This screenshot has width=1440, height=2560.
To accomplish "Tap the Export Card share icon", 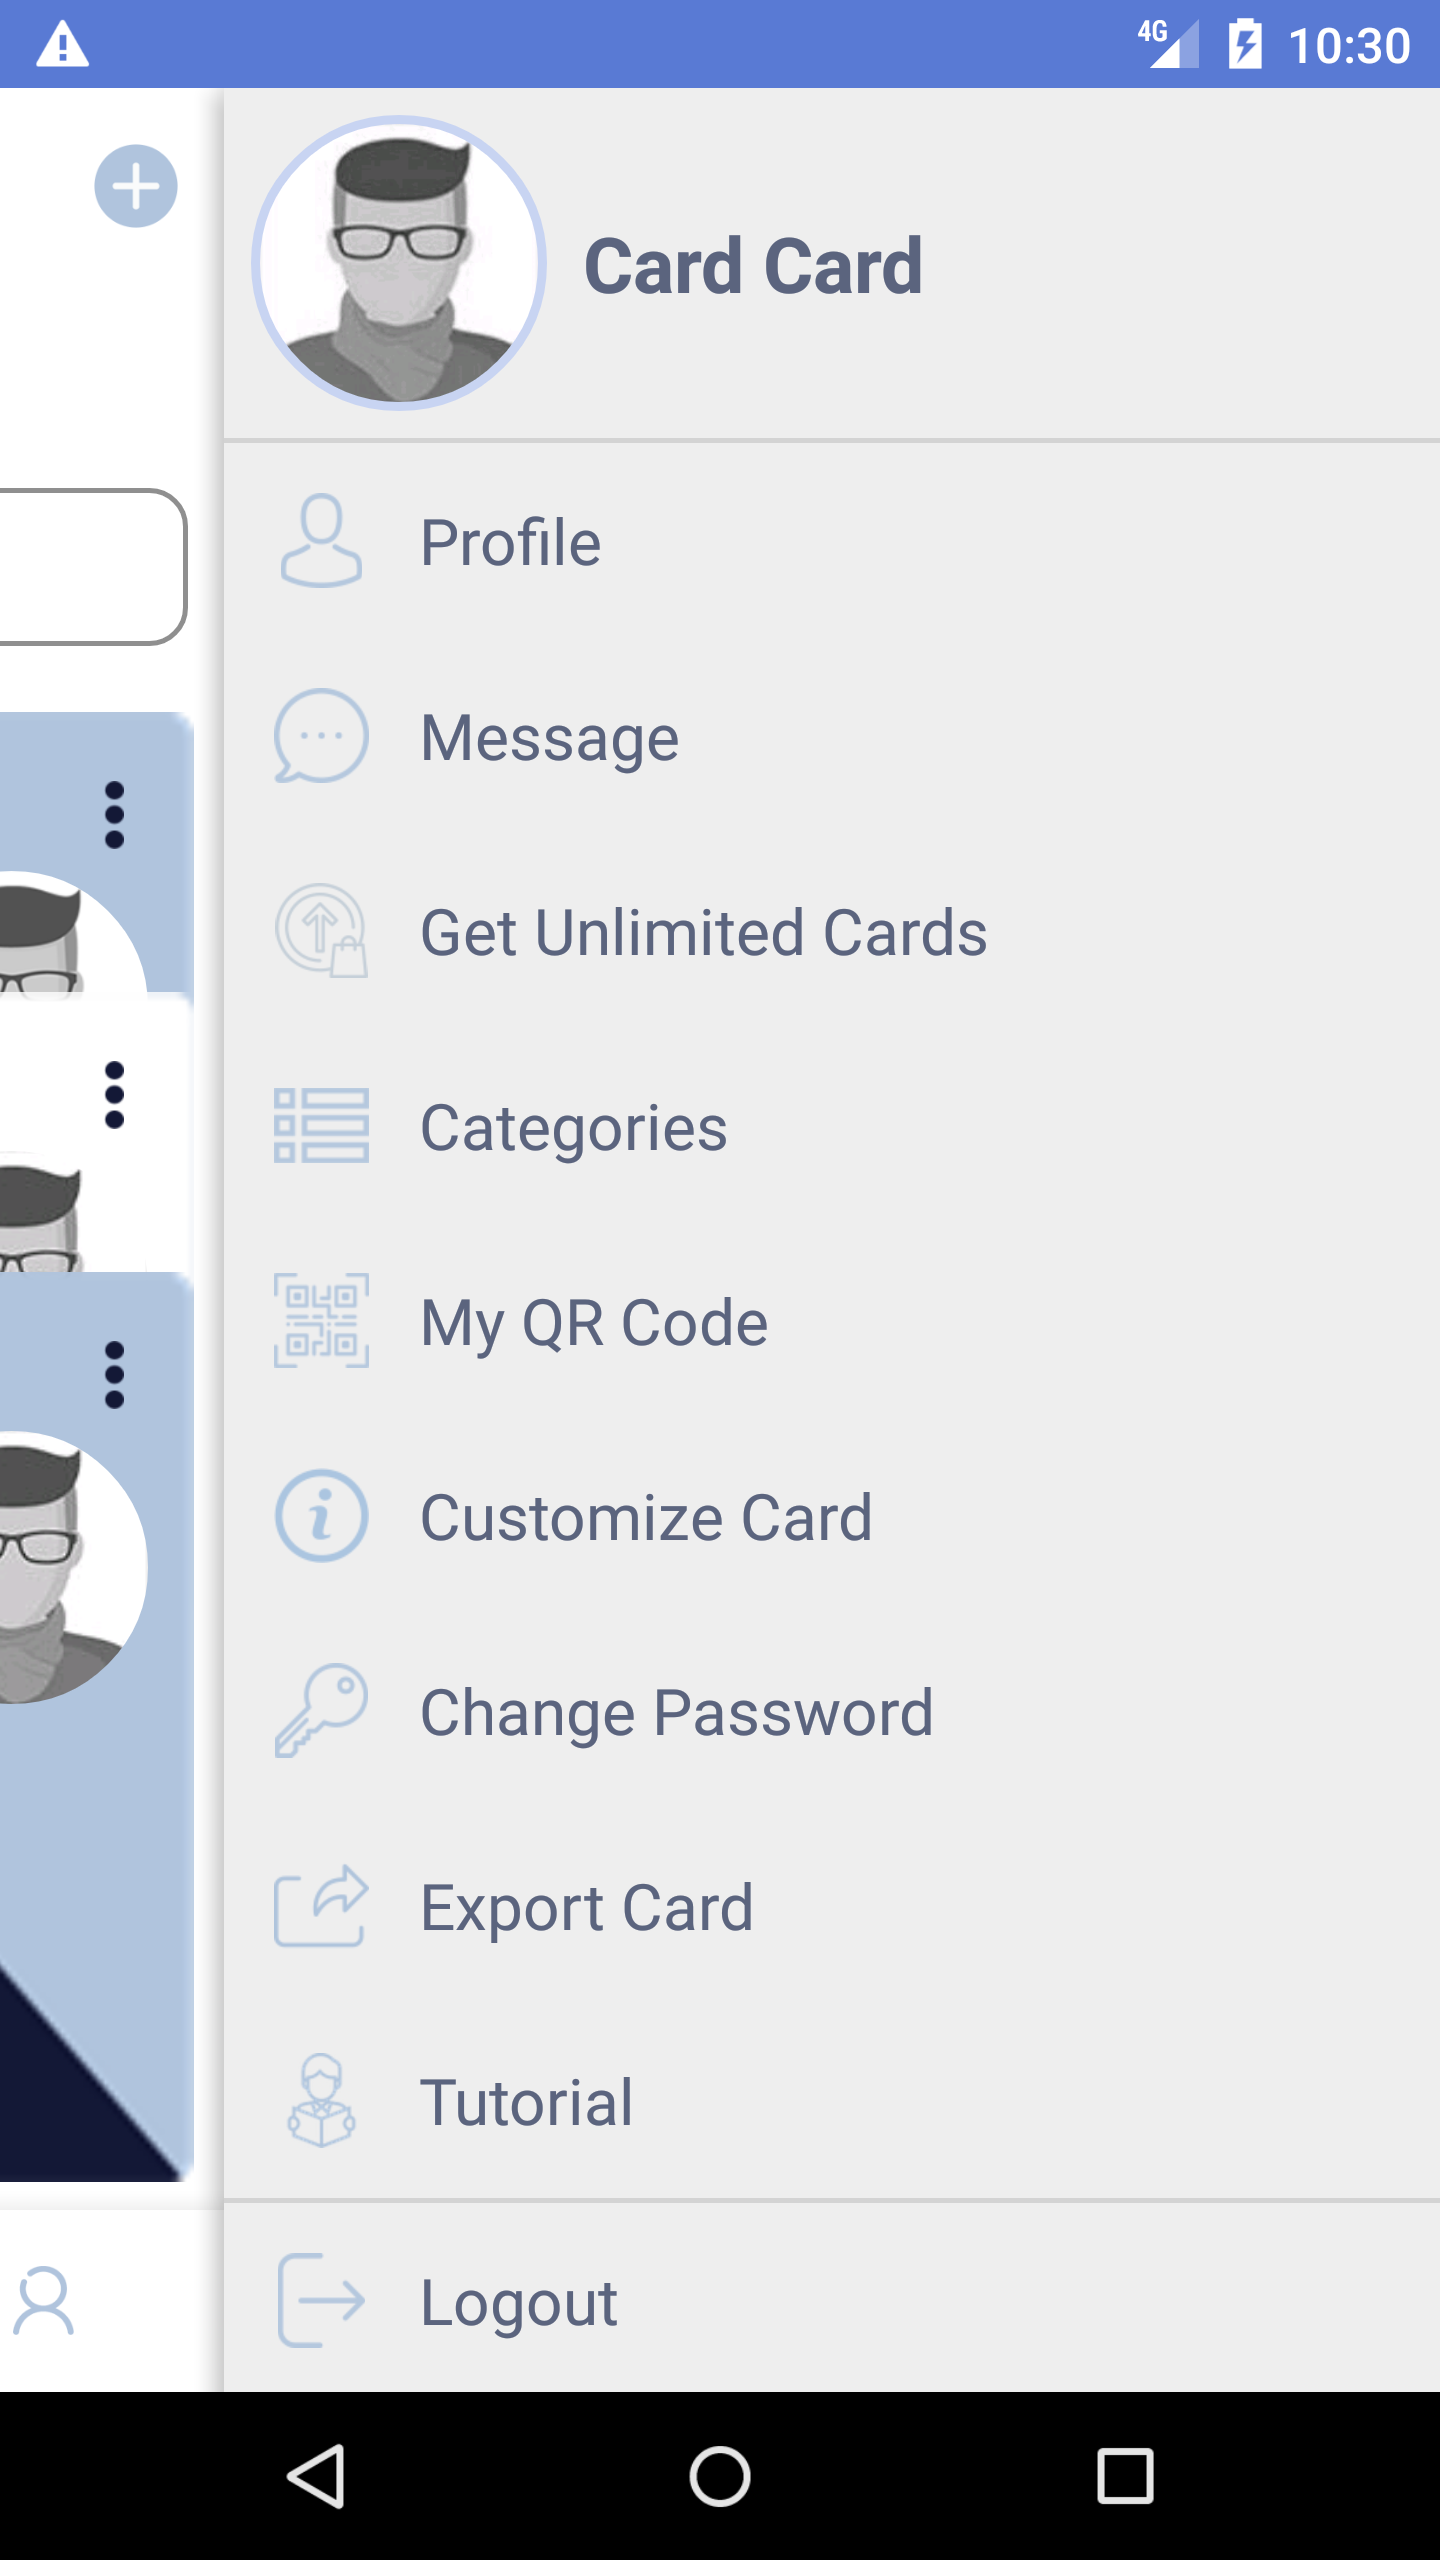I will tap(321, 1906).
